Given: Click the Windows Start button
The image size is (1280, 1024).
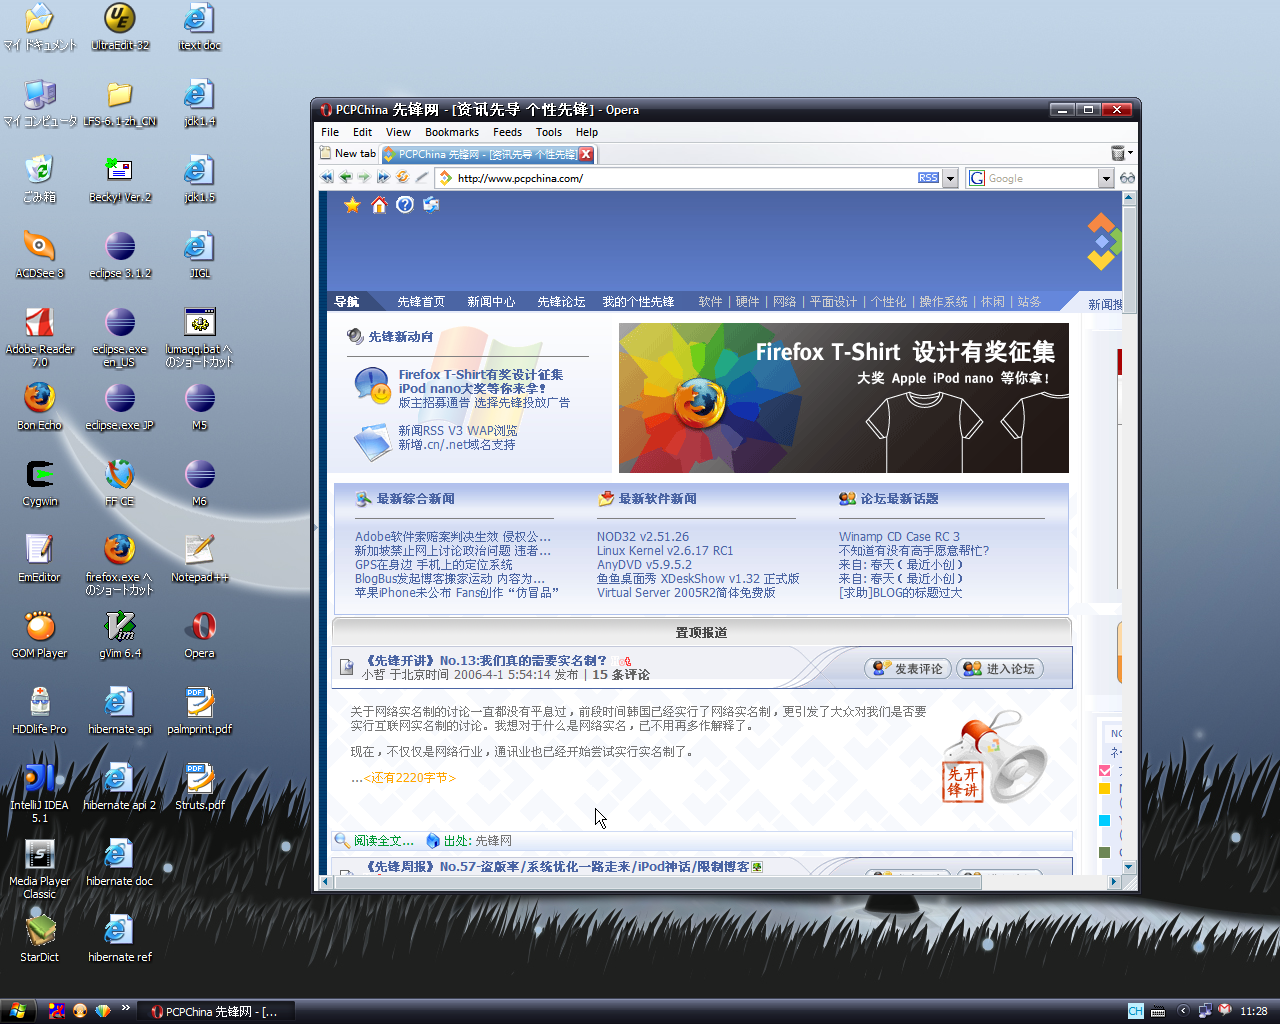Looking at the screenshot, I should 17,1011.
